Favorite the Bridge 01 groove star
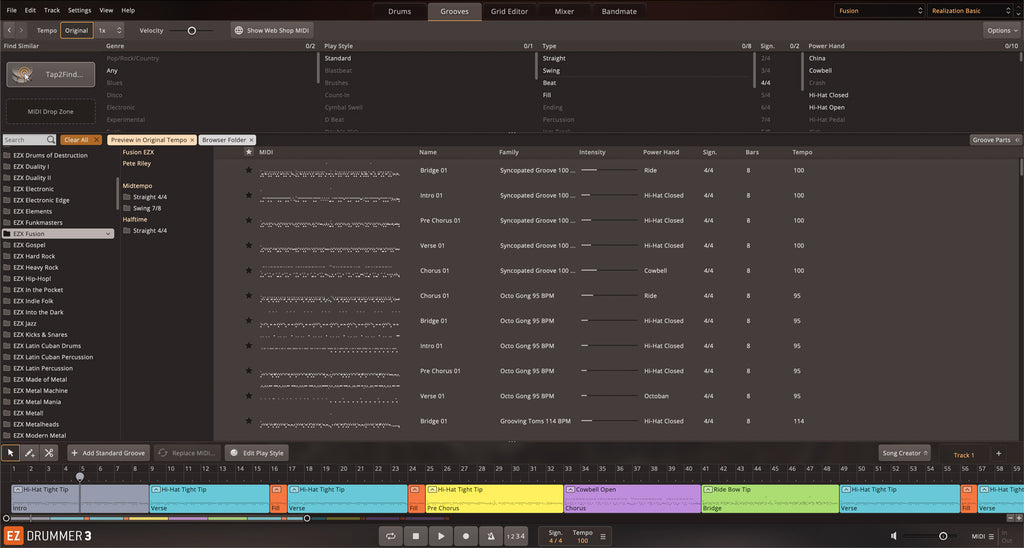The height and width of the screenshot is (548, 1024). coord(249,170)
